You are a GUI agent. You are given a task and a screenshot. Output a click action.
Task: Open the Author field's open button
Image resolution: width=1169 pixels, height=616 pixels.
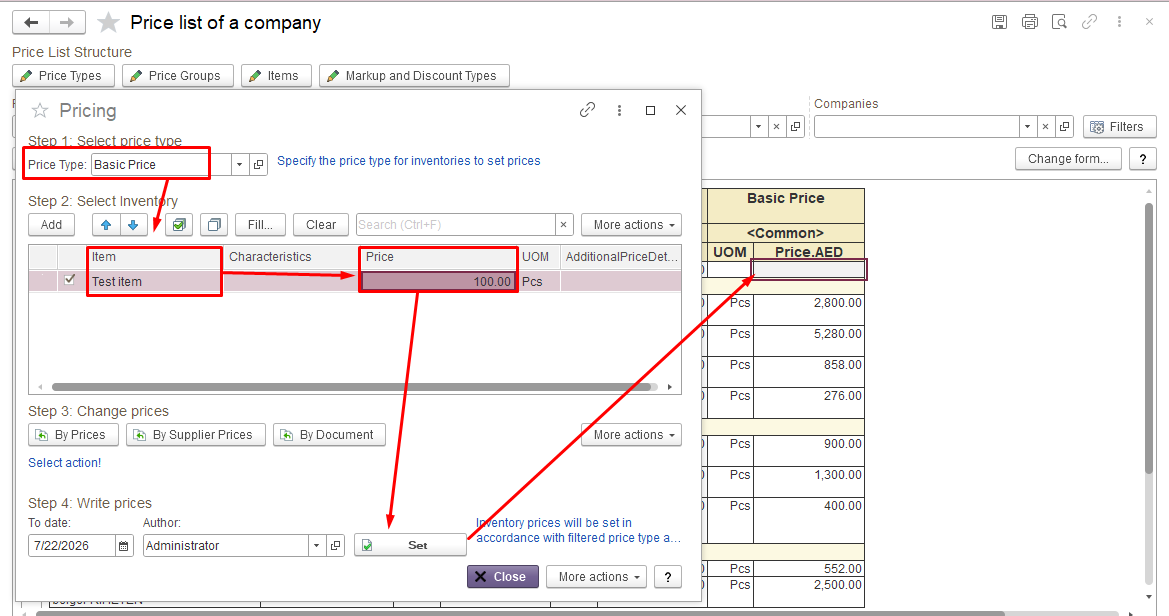click(335, 546)
